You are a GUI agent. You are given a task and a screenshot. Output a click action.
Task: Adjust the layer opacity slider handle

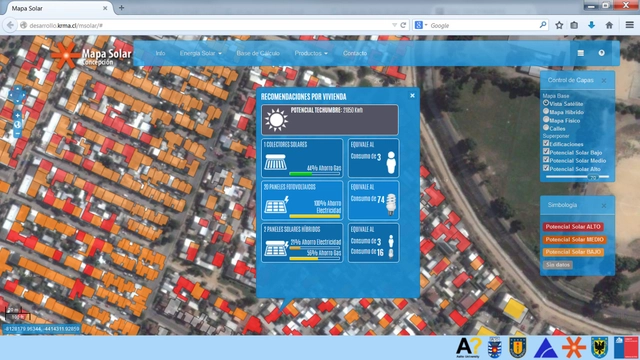point(593,177)
